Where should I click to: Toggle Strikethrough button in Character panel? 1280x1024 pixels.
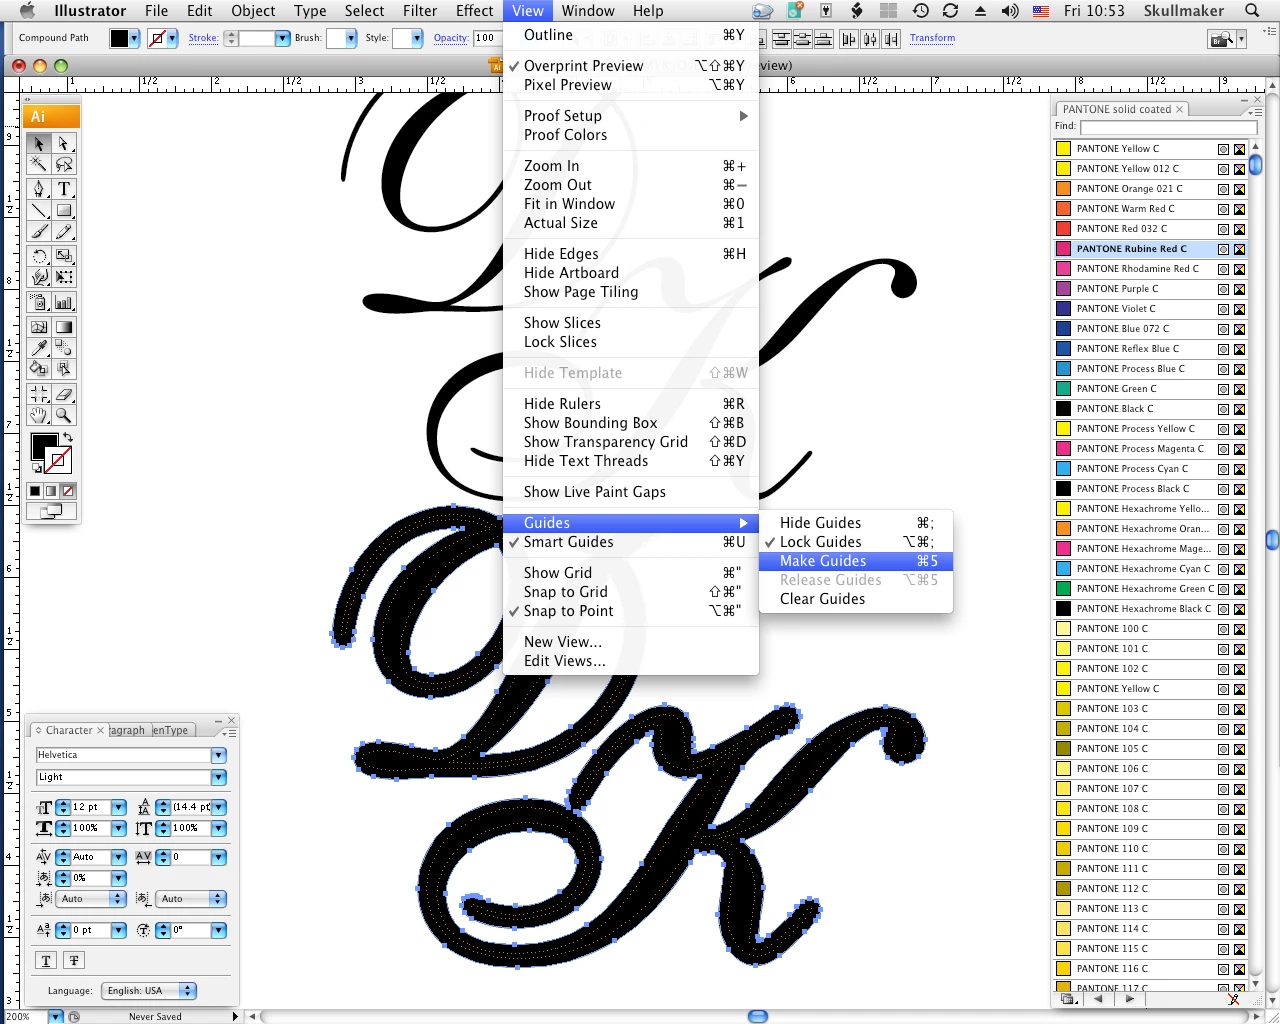tap(74, 960)
